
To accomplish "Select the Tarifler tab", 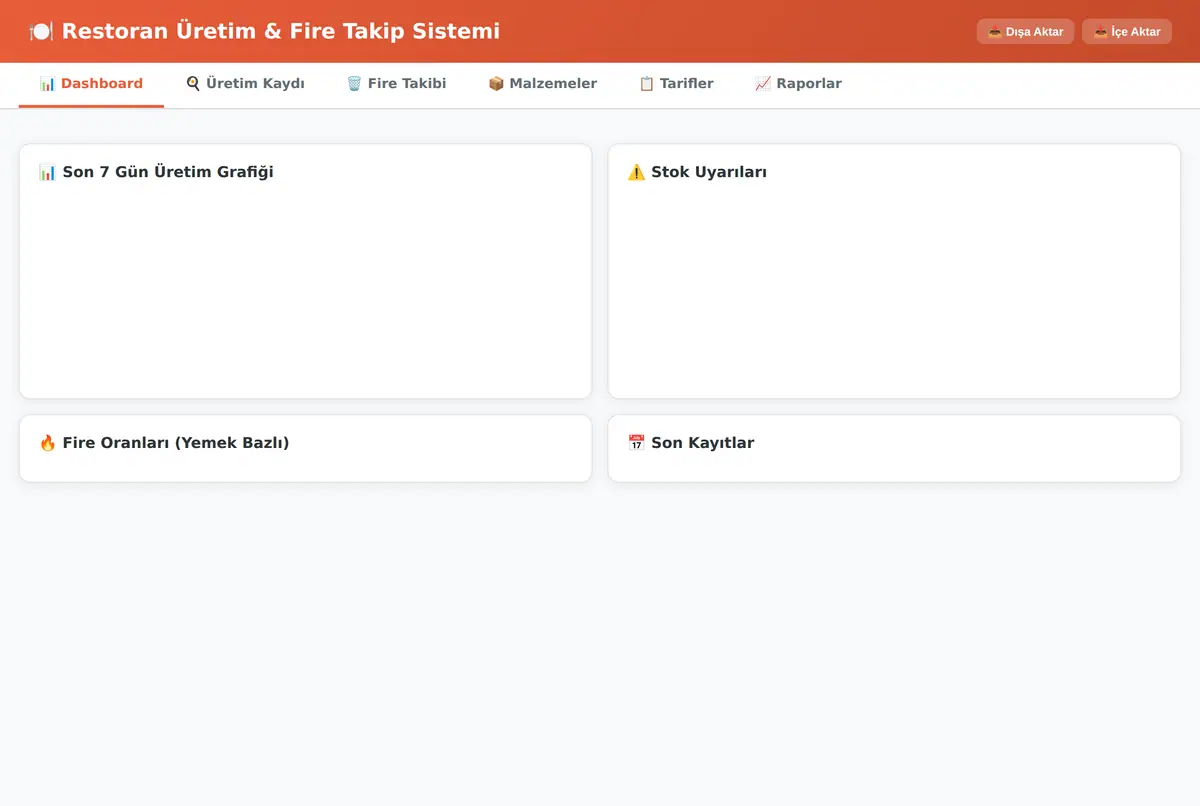I will (x=676, y=84).
